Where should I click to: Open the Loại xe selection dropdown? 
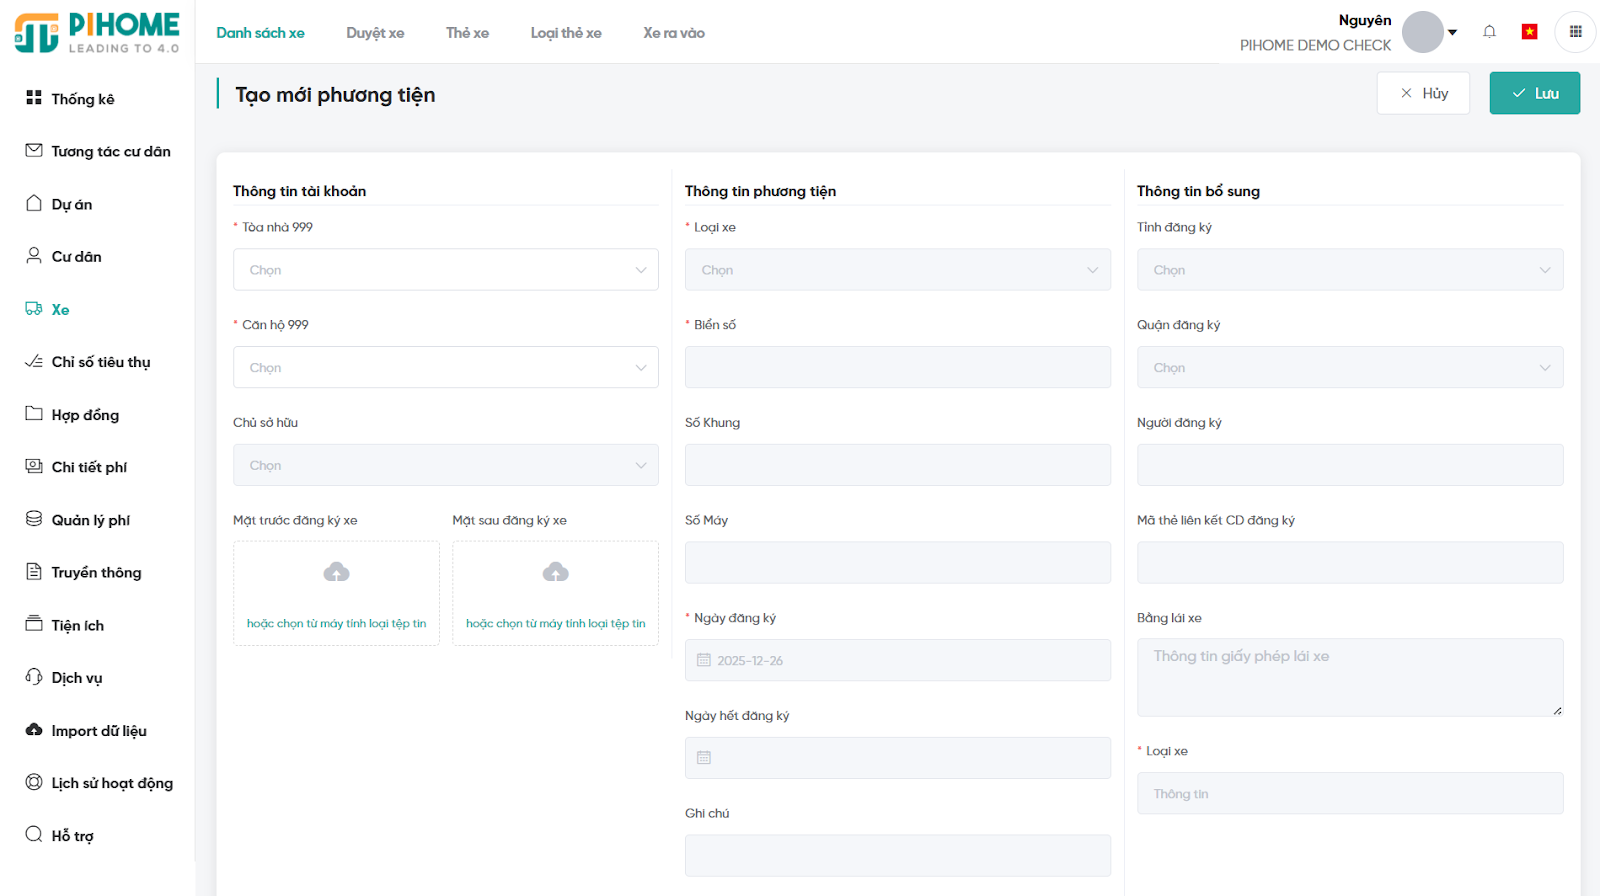pos(897,270)
